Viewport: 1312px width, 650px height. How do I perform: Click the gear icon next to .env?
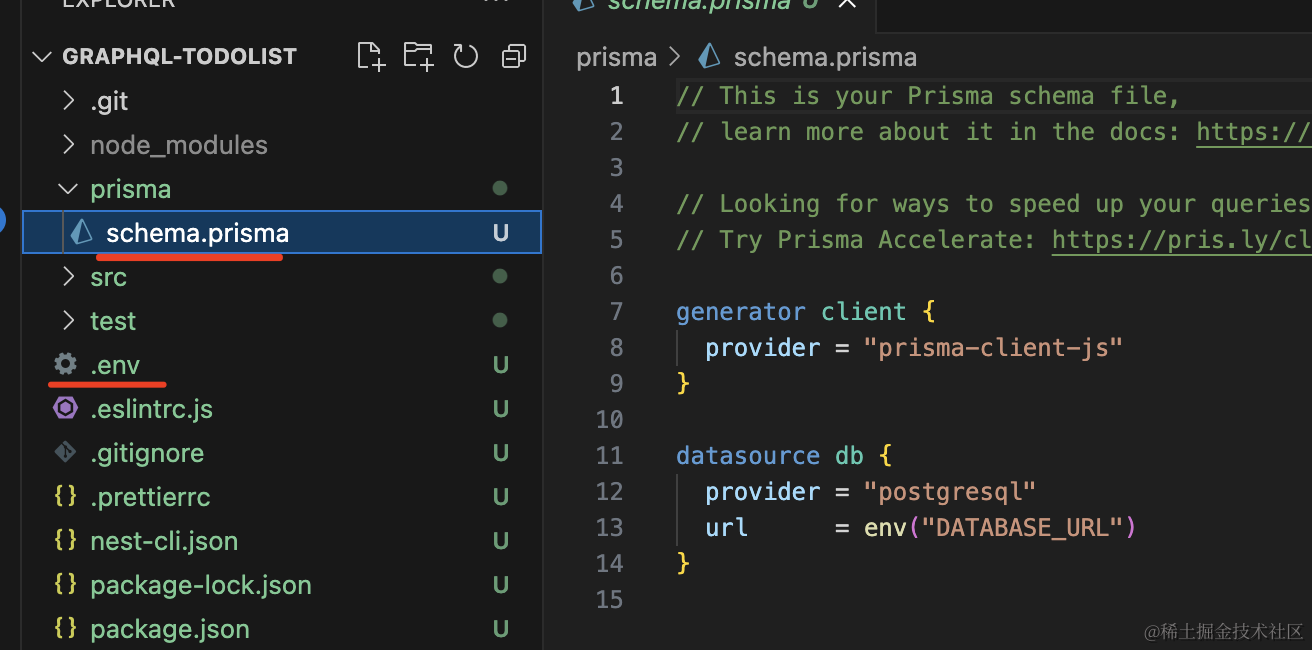click(x=65, y=365)
